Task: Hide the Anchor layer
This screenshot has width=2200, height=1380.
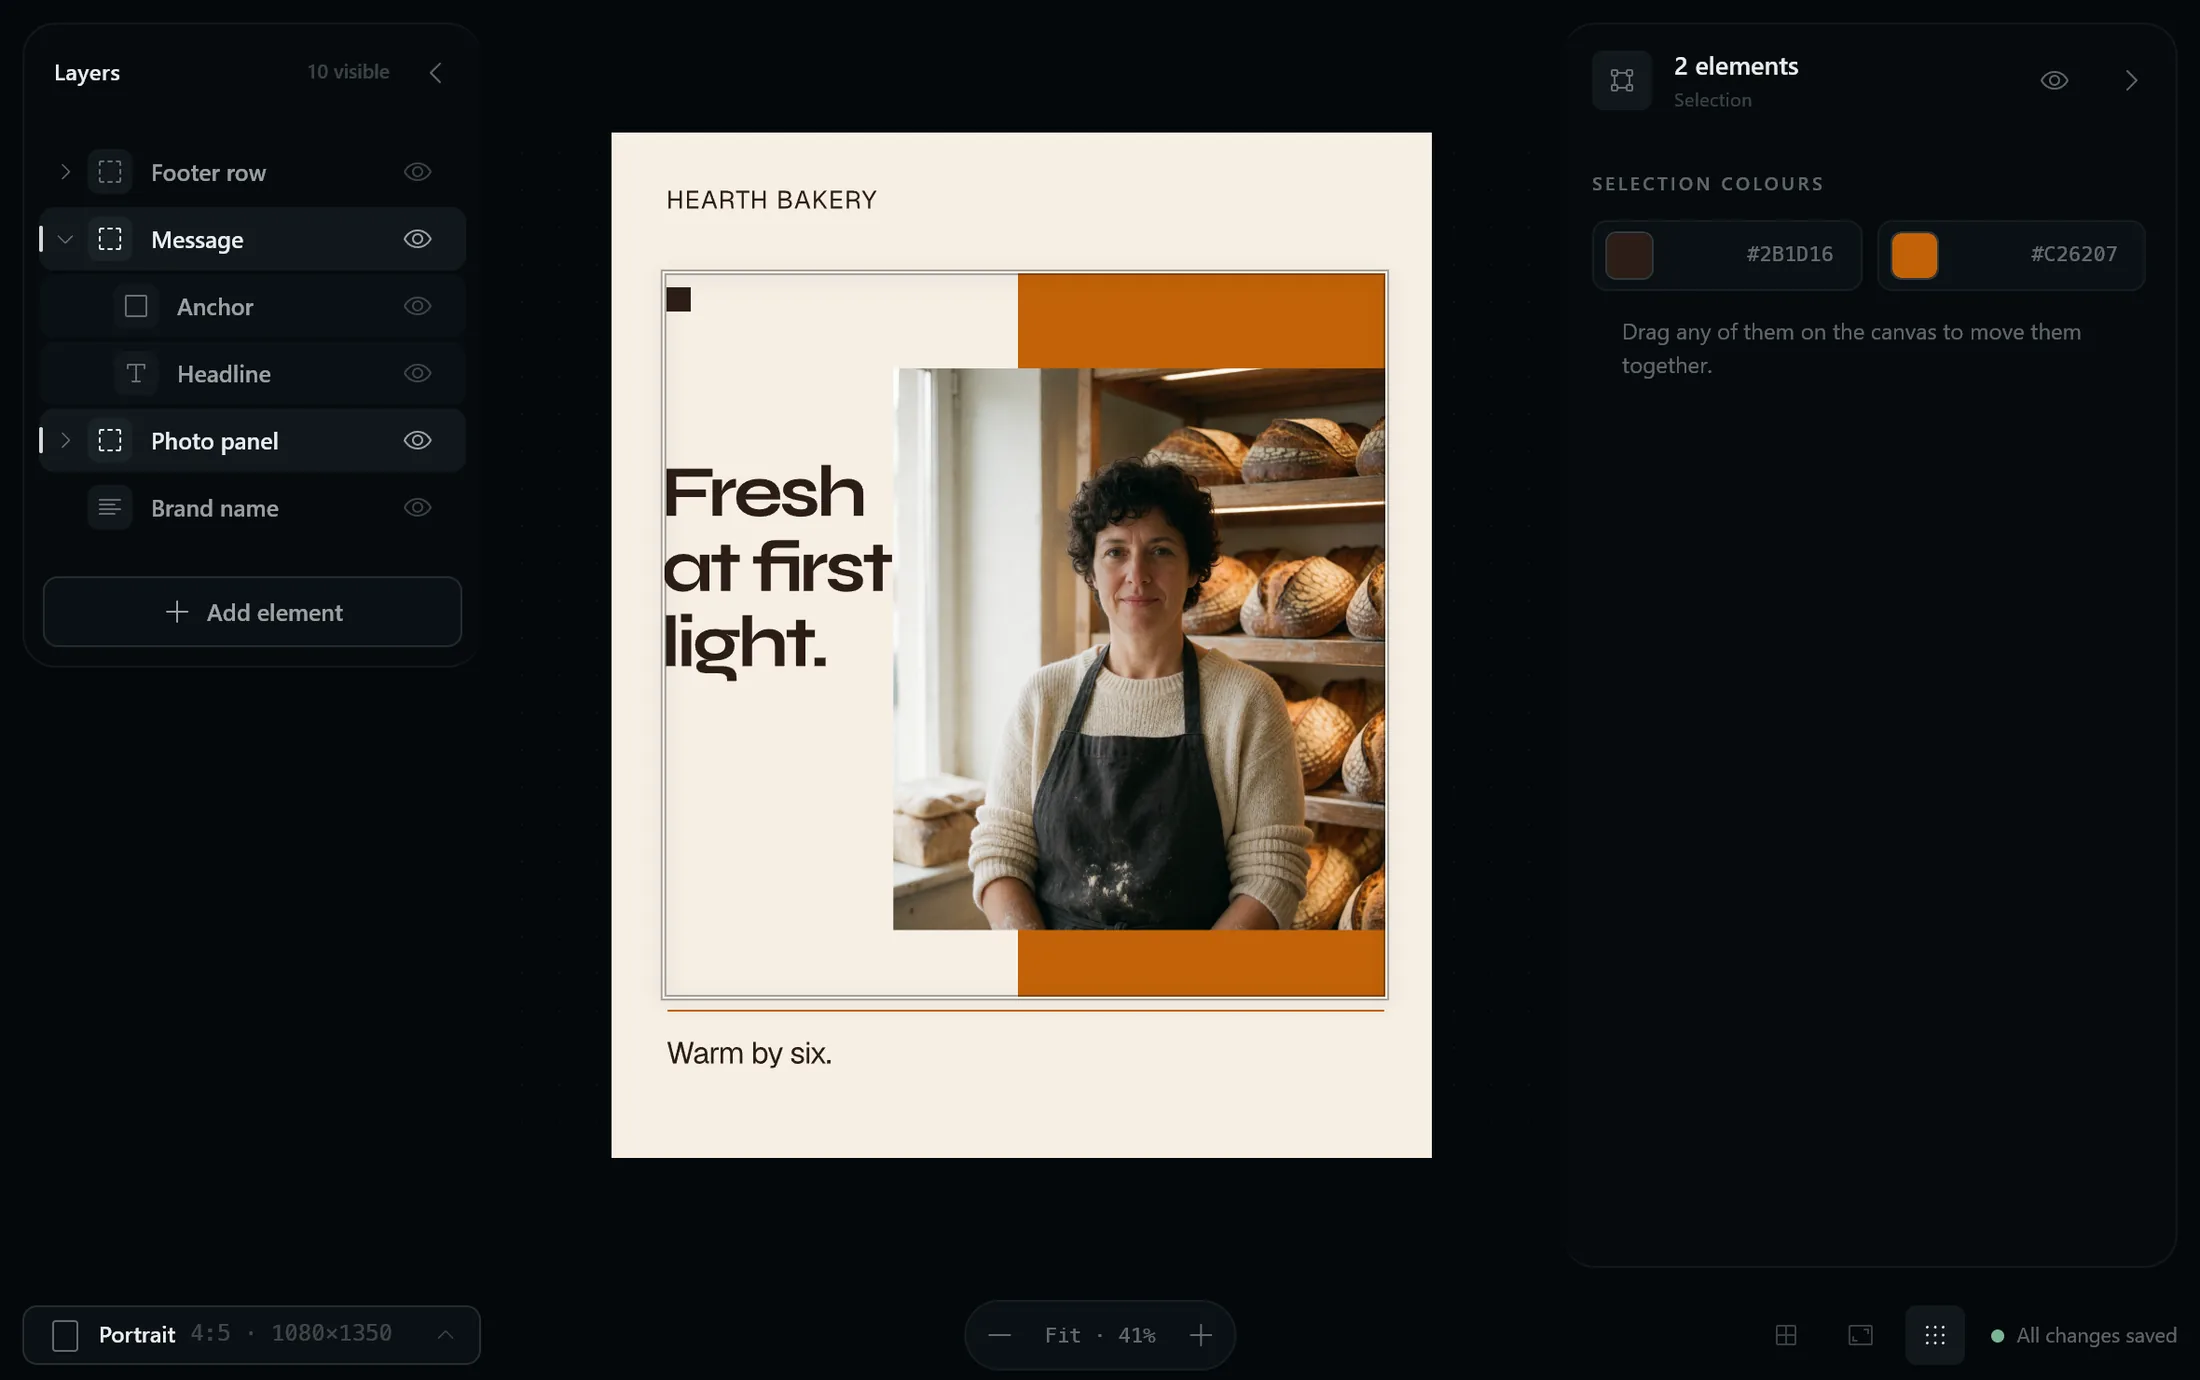Action: click(417, 306)
